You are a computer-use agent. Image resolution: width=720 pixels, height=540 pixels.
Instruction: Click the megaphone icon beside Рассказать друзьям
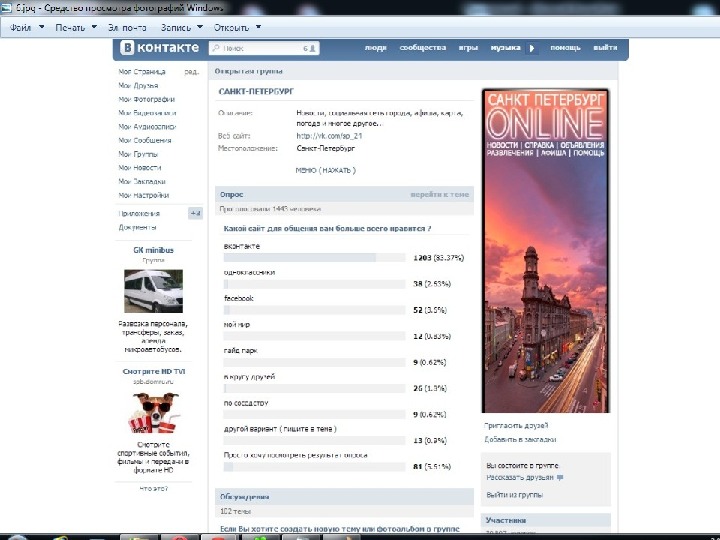(560, 478)
